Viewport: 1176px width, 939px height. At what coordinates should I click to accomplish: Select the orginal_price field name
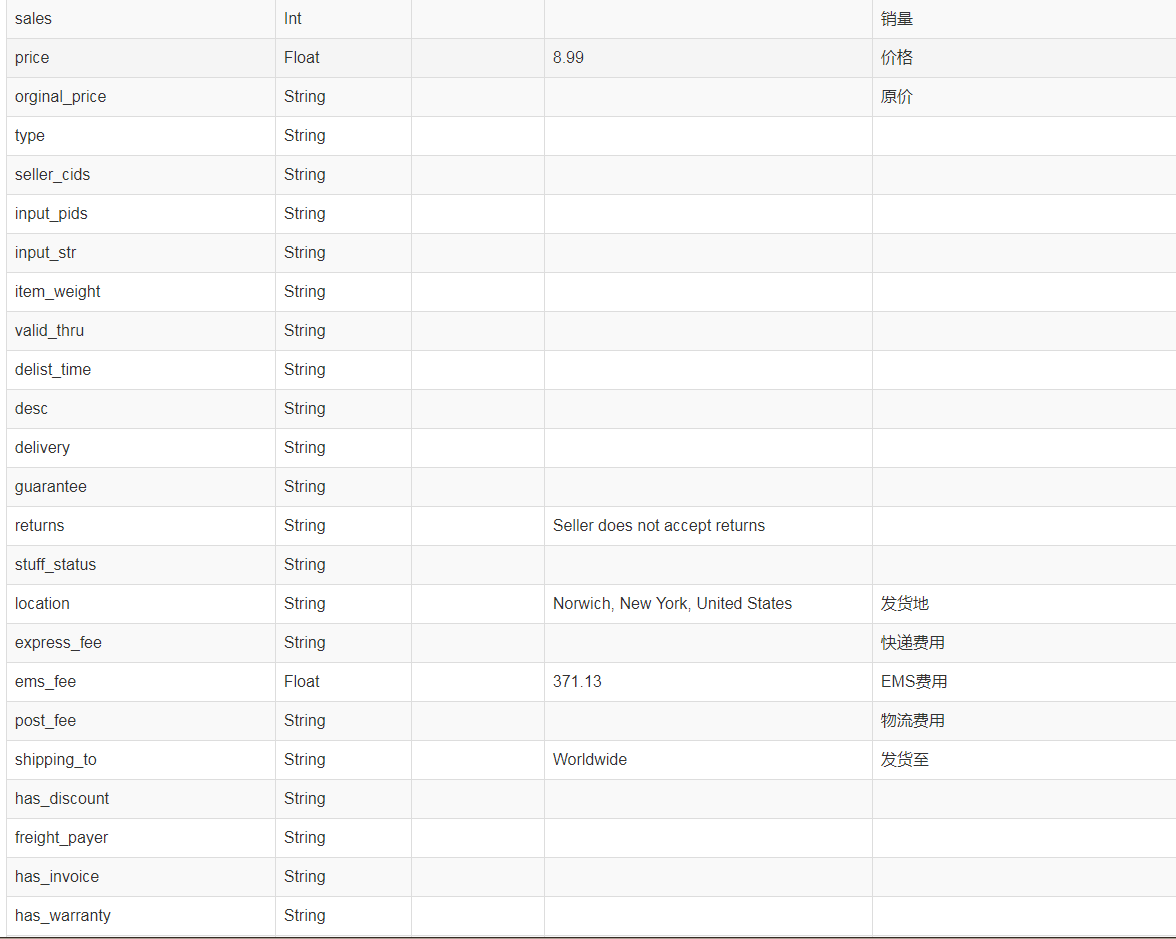point(60,96)
